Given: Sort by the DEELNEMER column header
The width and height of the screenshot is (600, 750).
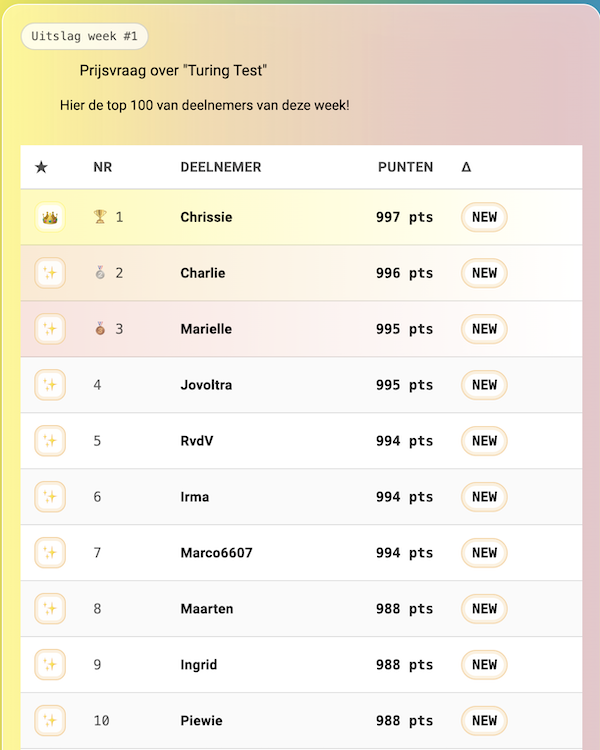Looking at the screenshot, I should coord(220,167).
